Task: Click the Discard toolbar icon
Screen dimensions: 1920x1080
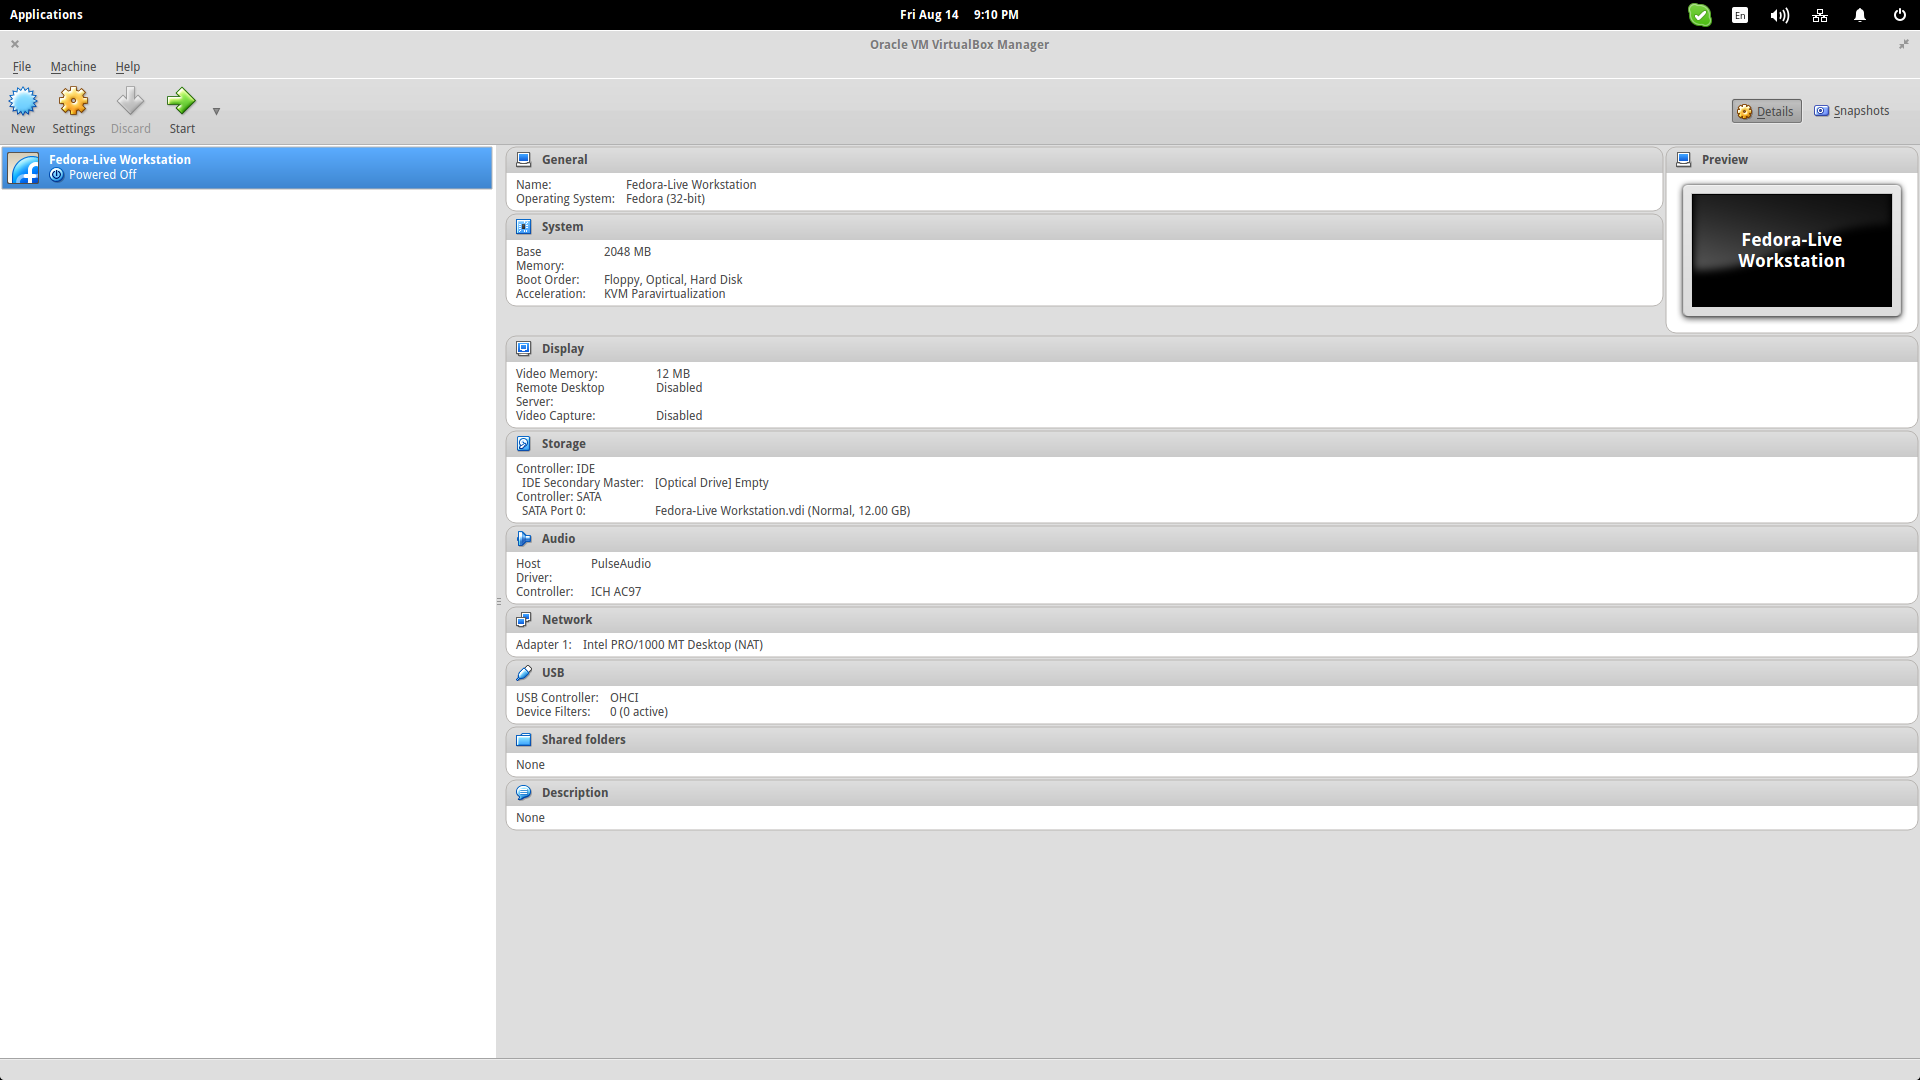Action: point(130,101)
